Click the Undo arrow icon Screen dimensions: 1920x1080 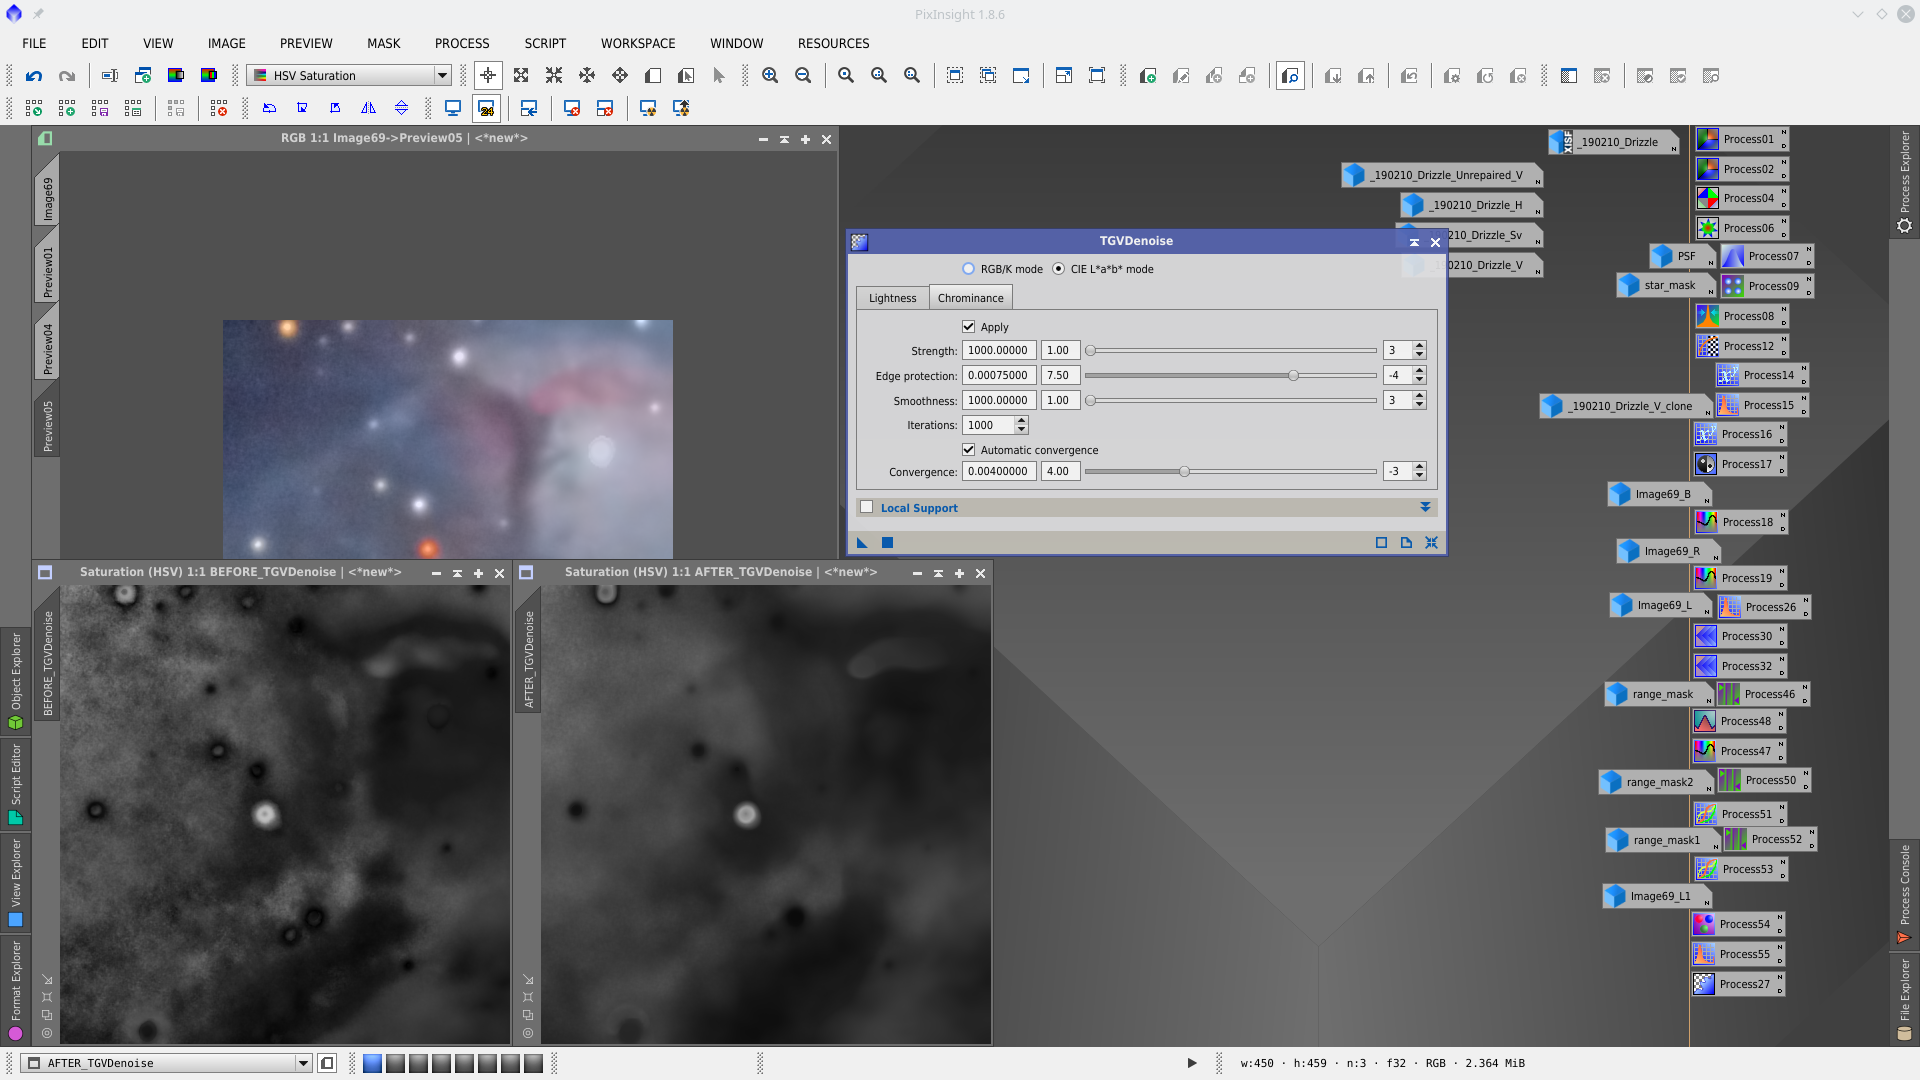[34, 76]
